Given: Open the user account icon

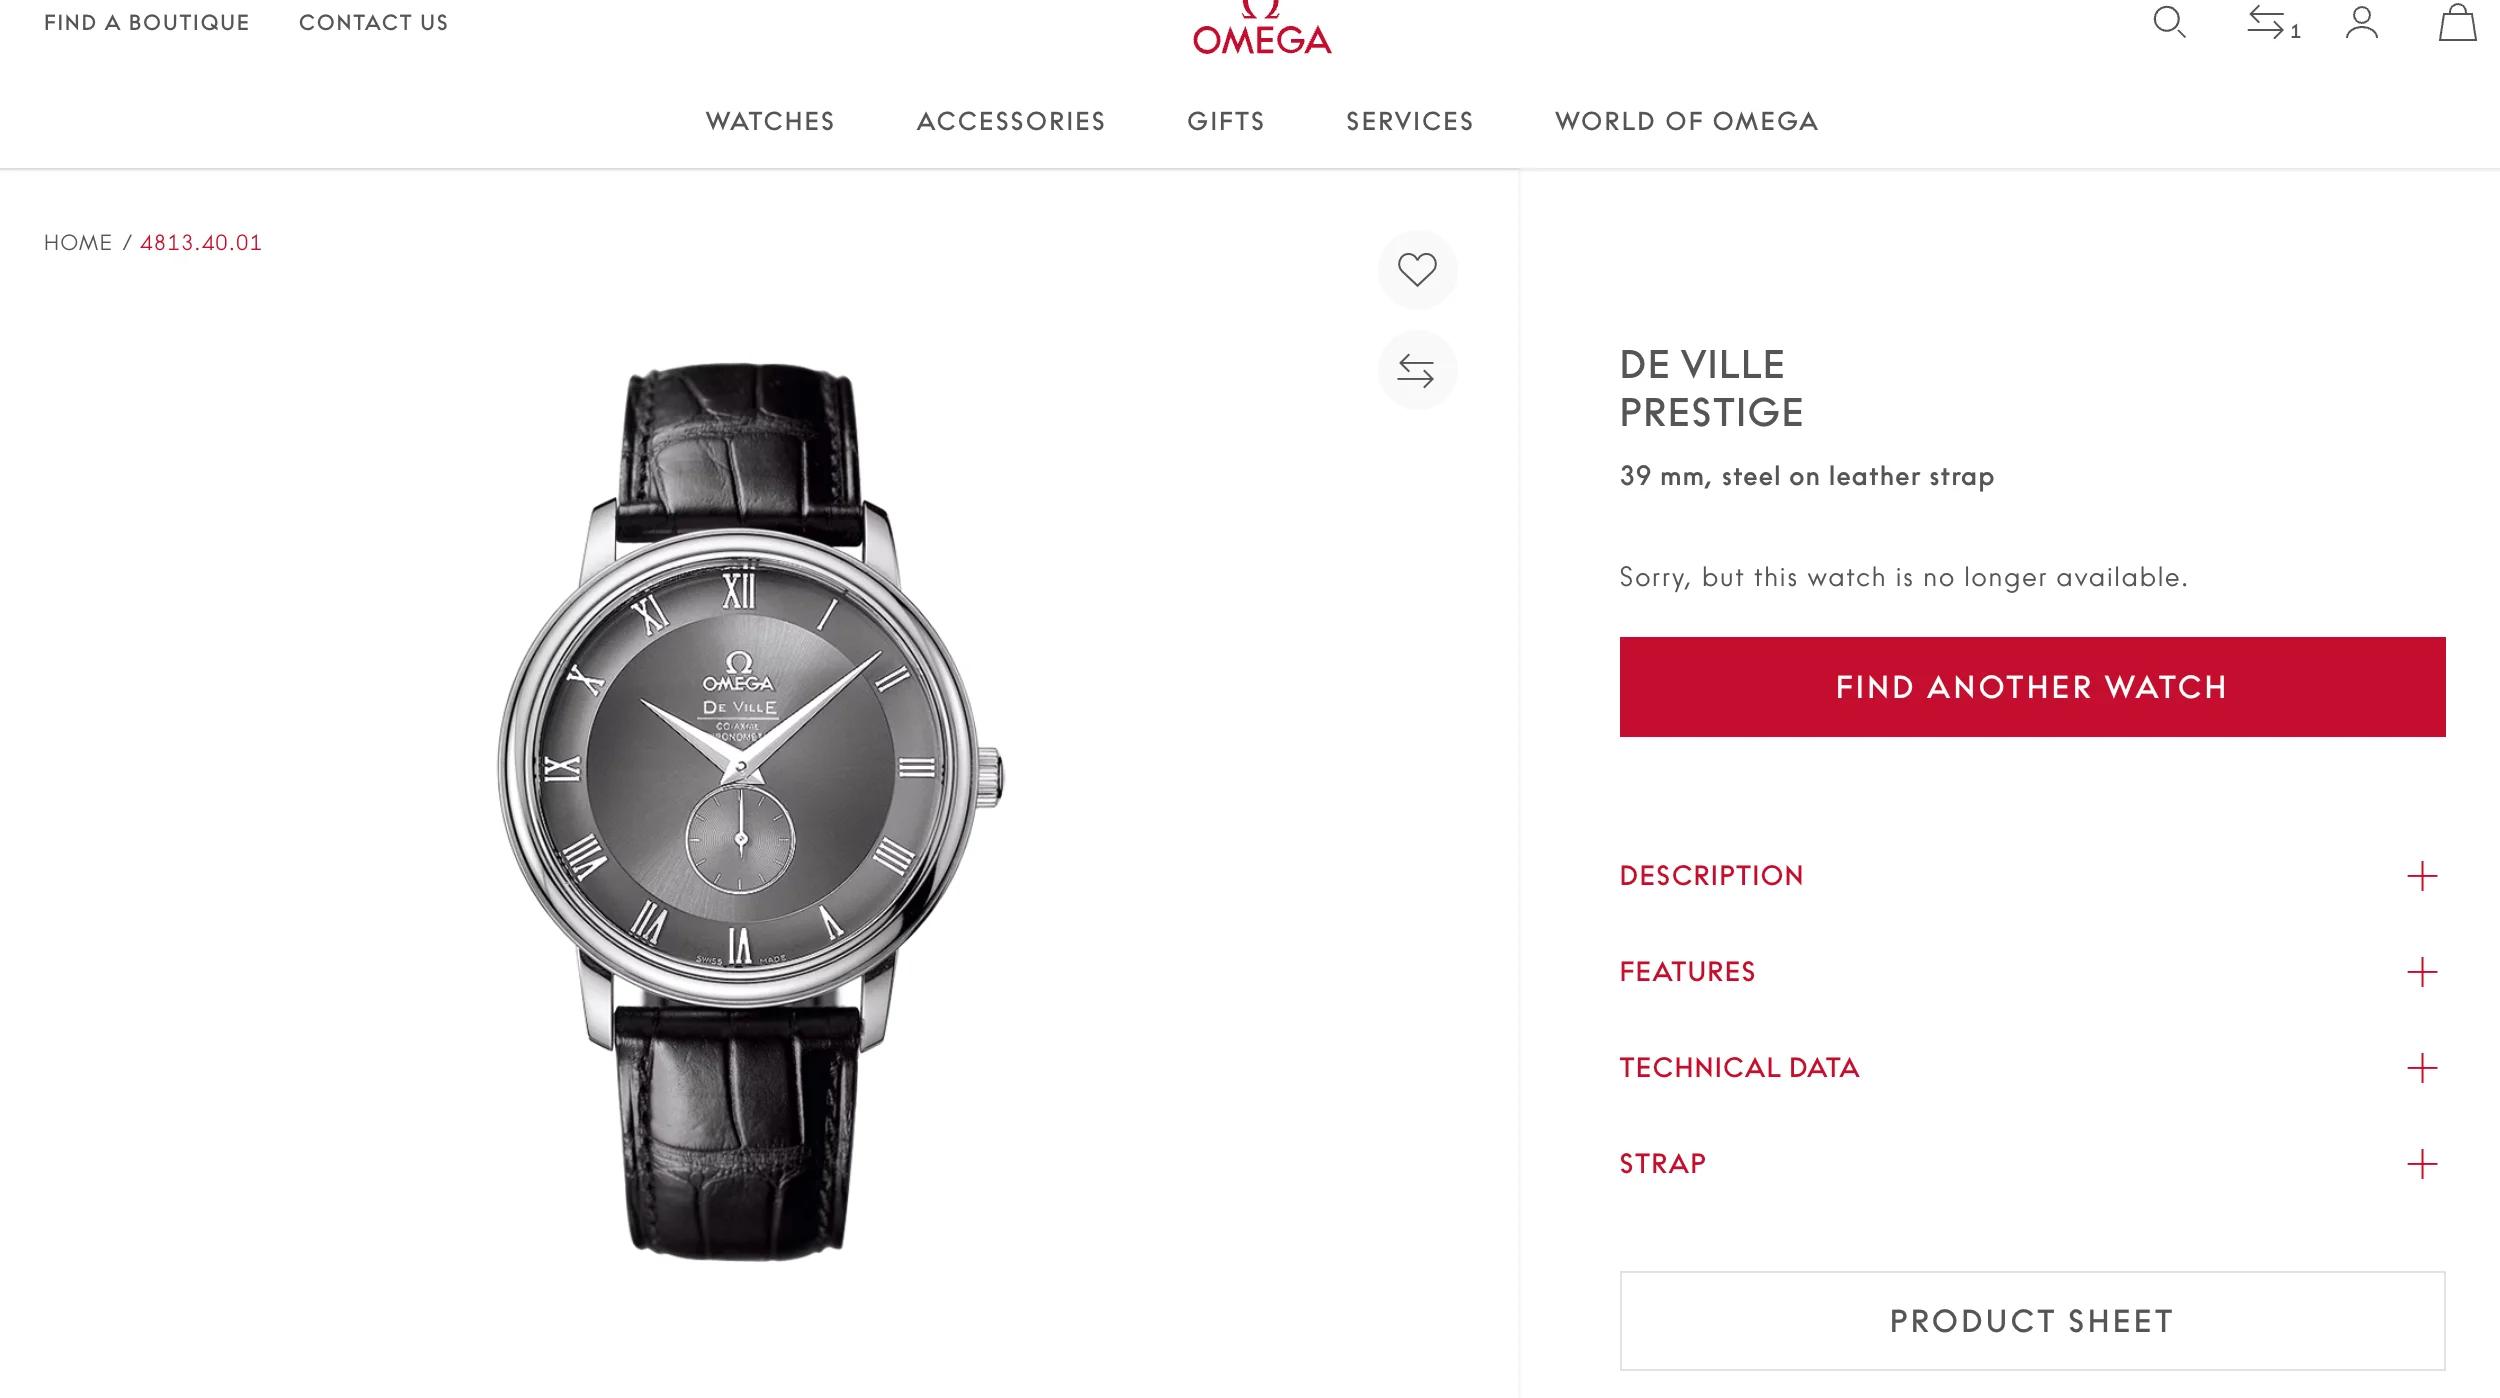Looking at the screenshot, I should coord(2362,22).
